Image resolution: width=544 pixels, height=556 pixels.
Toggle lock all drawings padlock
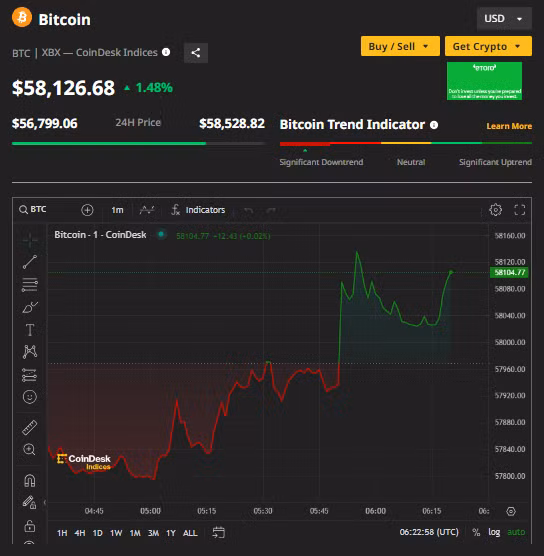(30, 526)
